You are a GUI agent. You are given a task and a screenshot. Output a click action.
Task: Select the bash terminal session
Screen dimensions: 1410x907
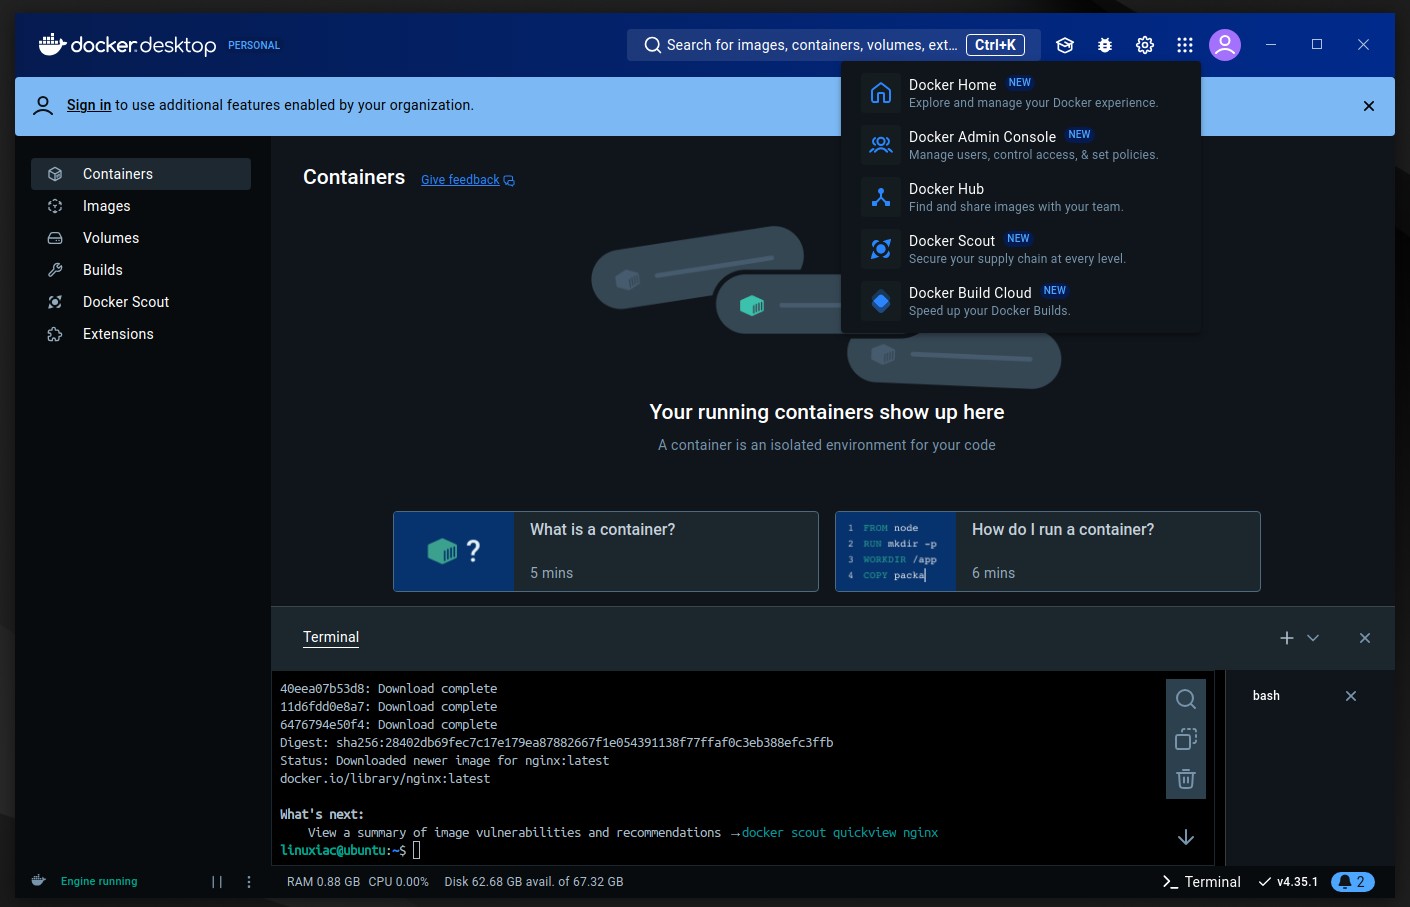(x=1266, y=696)
